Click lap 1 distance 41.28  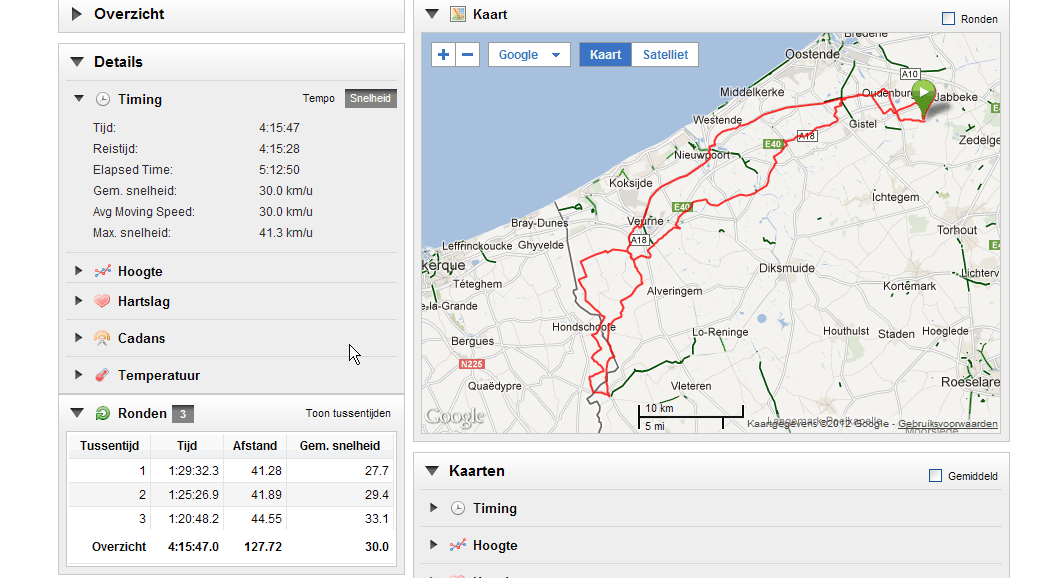click(266, 470)
